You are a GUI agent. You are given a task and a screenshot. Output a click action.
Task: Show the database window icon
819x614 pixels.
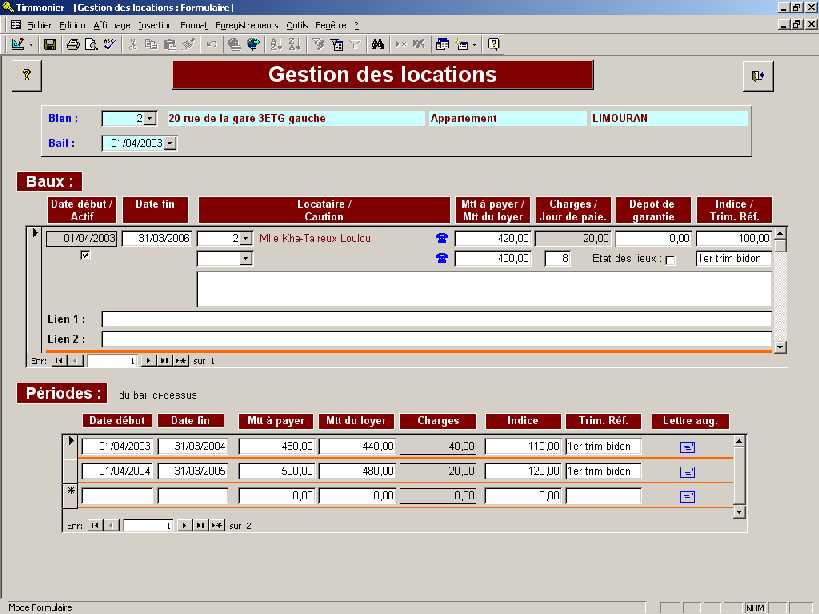click(x=442, y=44)
